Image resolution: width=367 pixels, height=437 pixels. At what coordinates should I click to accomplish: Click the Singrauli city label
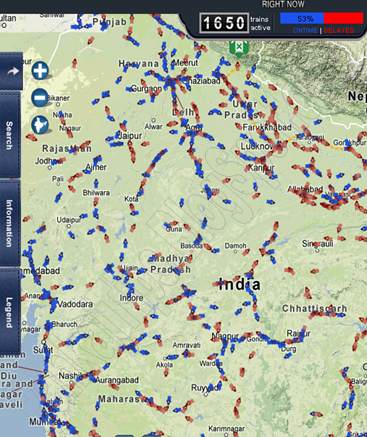coord(317,244)
